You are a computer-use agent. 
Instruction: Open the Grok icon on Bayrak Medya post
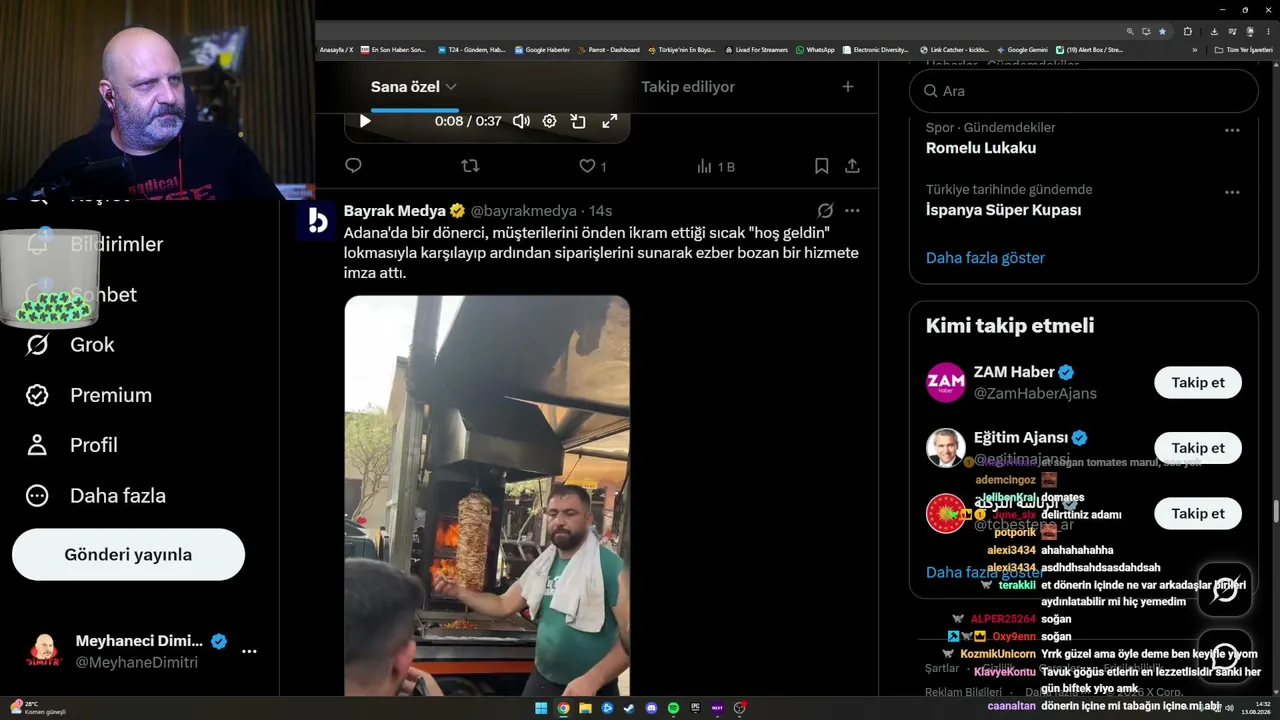pos(825,211)
